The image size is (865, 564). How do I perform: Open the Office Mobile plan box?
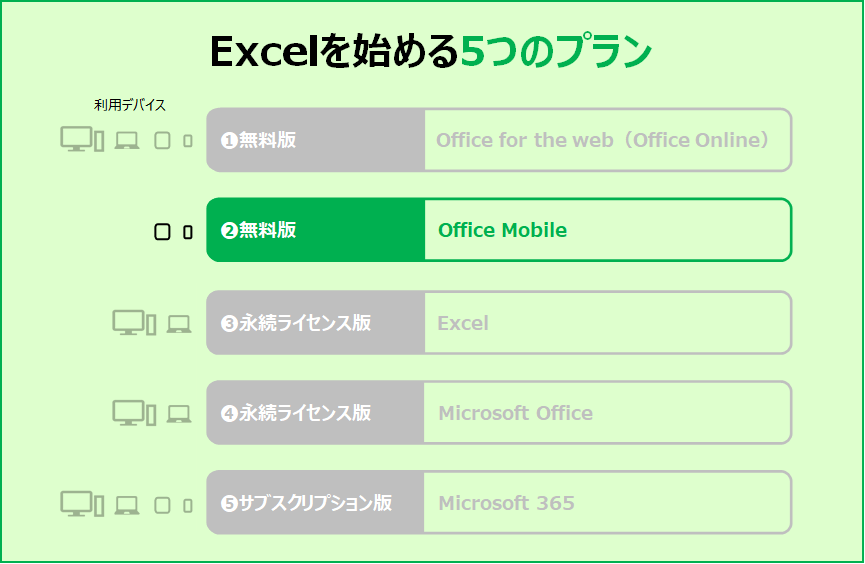[x=608, y=230]
